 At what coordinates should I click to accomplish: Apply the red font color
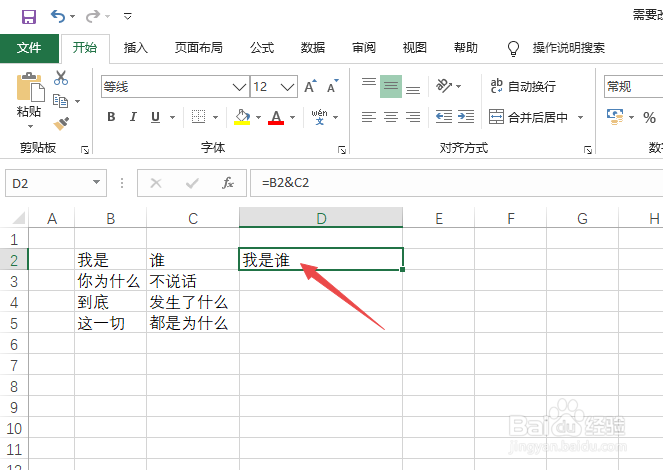pos(276,117)
